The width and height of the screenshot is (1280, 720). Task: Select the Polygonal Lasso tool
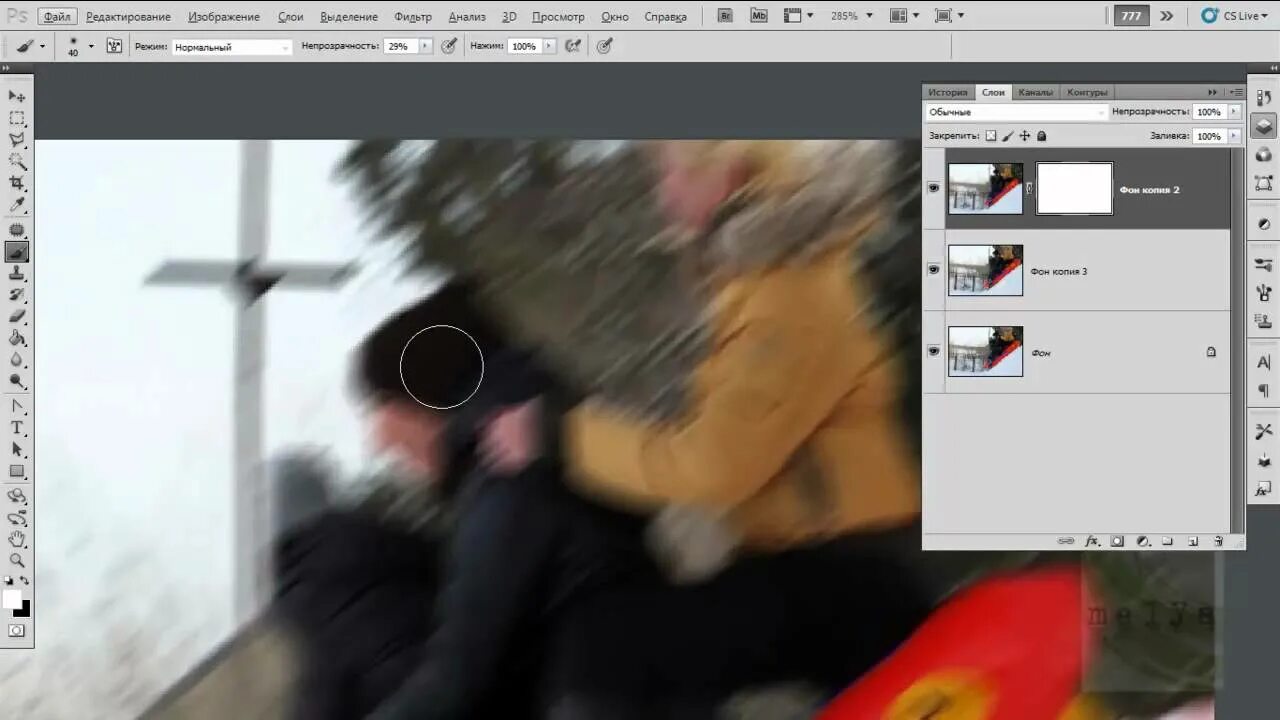17,140
